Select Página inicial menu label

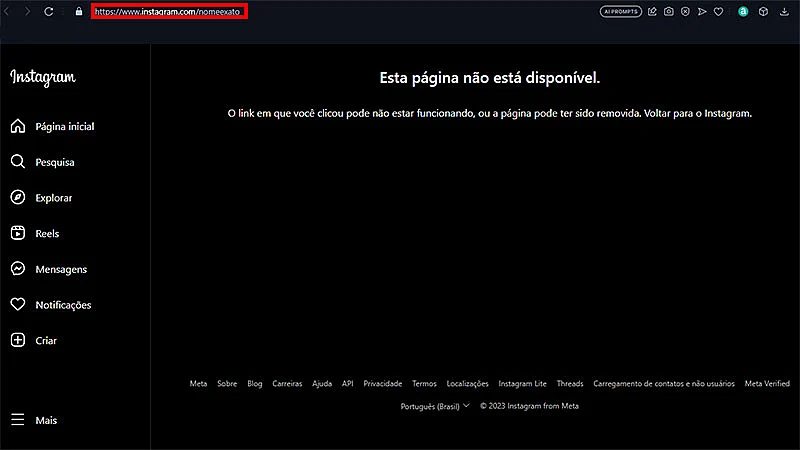[x=65, y=127]
